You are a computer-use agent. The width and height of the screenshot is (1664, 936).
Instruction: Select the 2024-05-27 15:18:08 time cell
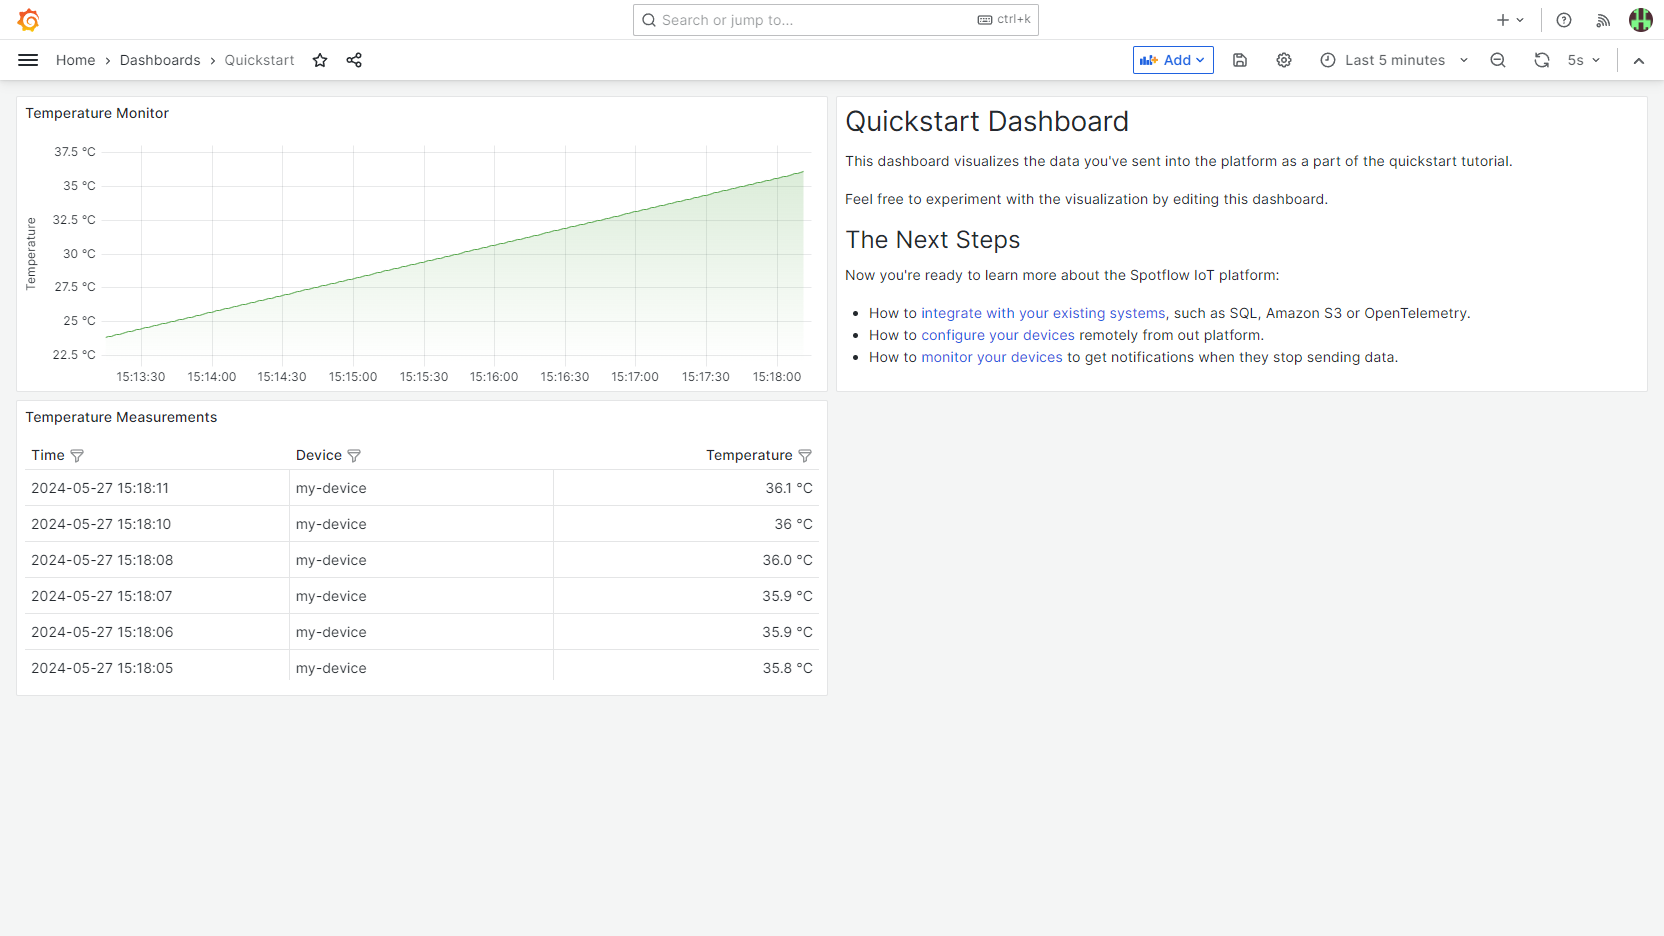[x=157, y=560]
